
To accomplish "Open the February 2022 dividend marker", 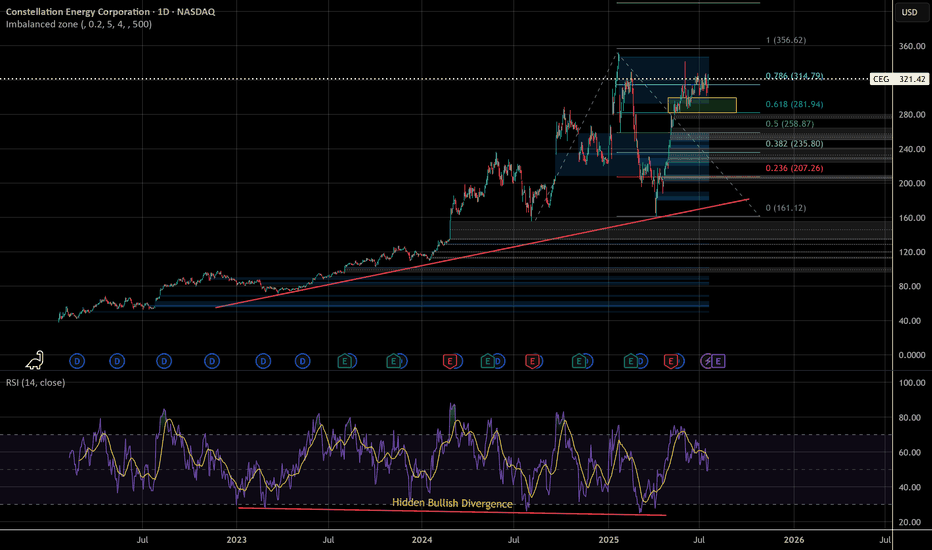I will pos(77,361).
